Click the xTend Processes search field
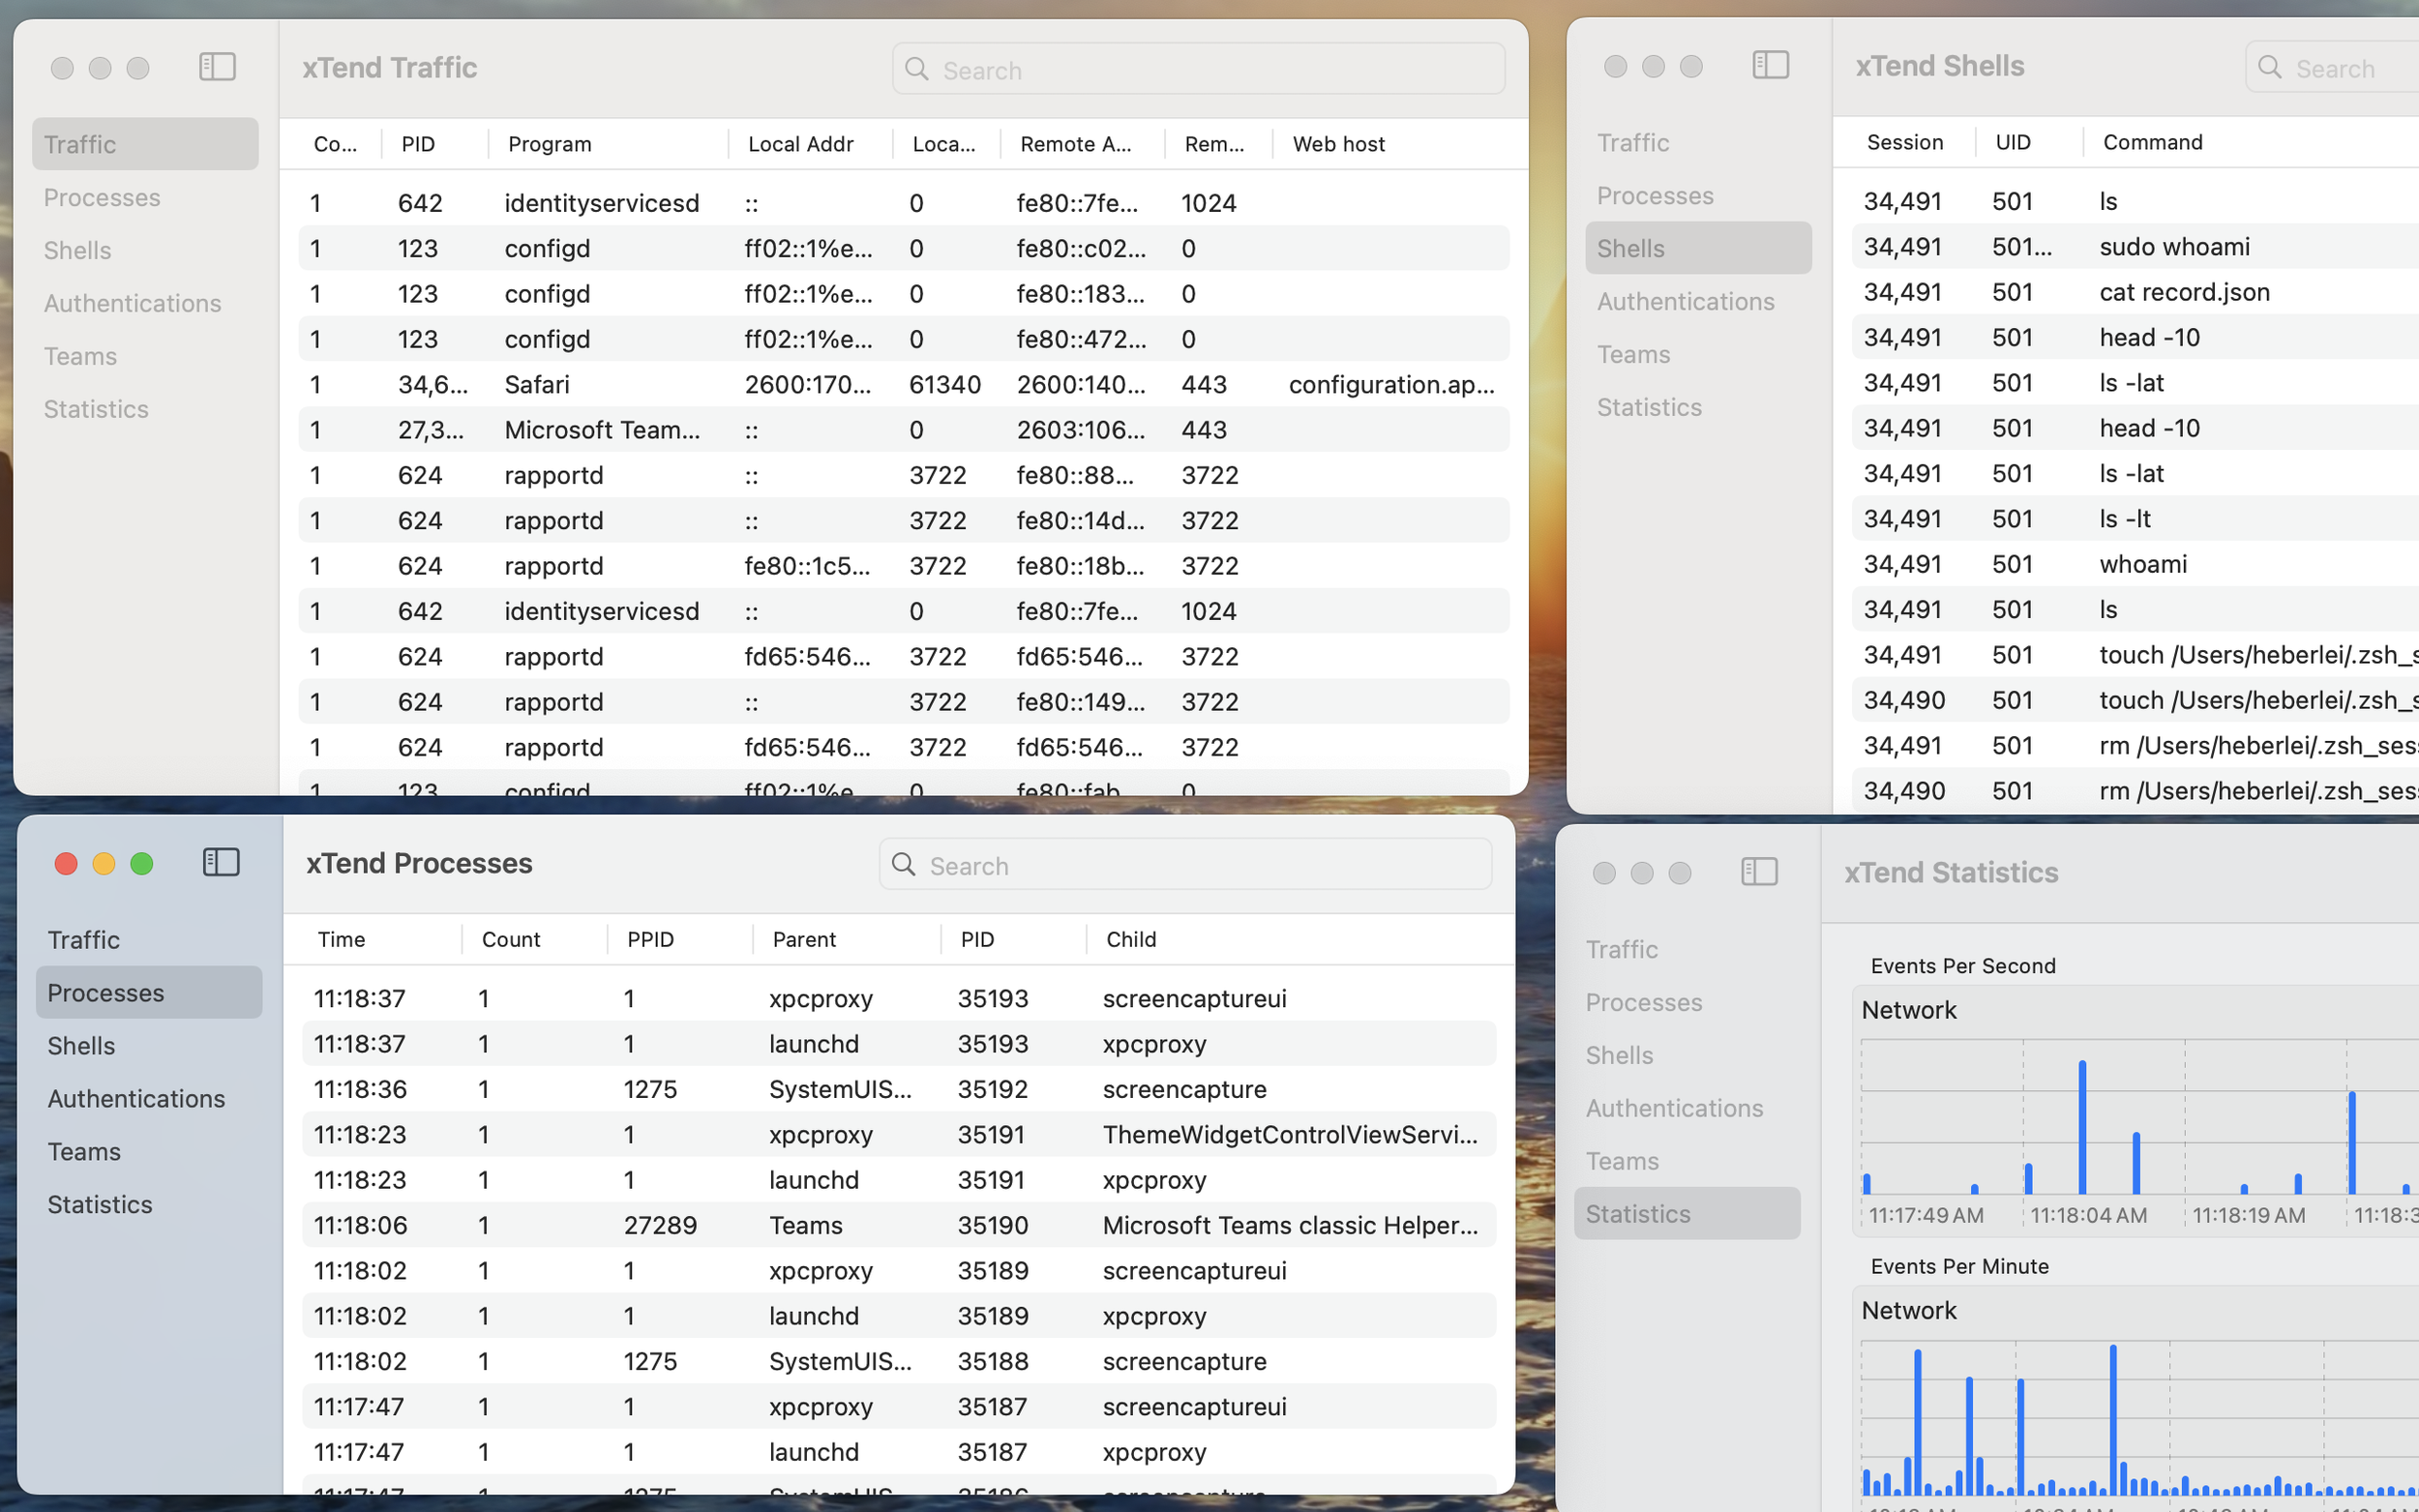Viewport: 2419px width, 1512px height. coord(1200,865)
